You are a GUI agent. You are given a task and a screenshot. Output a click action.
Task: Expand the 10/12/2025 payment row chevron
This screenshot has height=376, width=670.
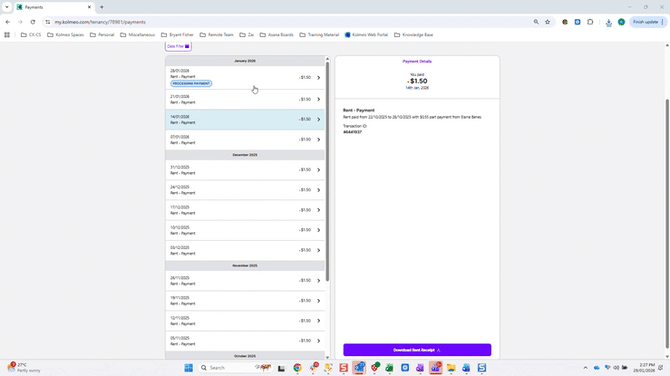tap(318, 230)
